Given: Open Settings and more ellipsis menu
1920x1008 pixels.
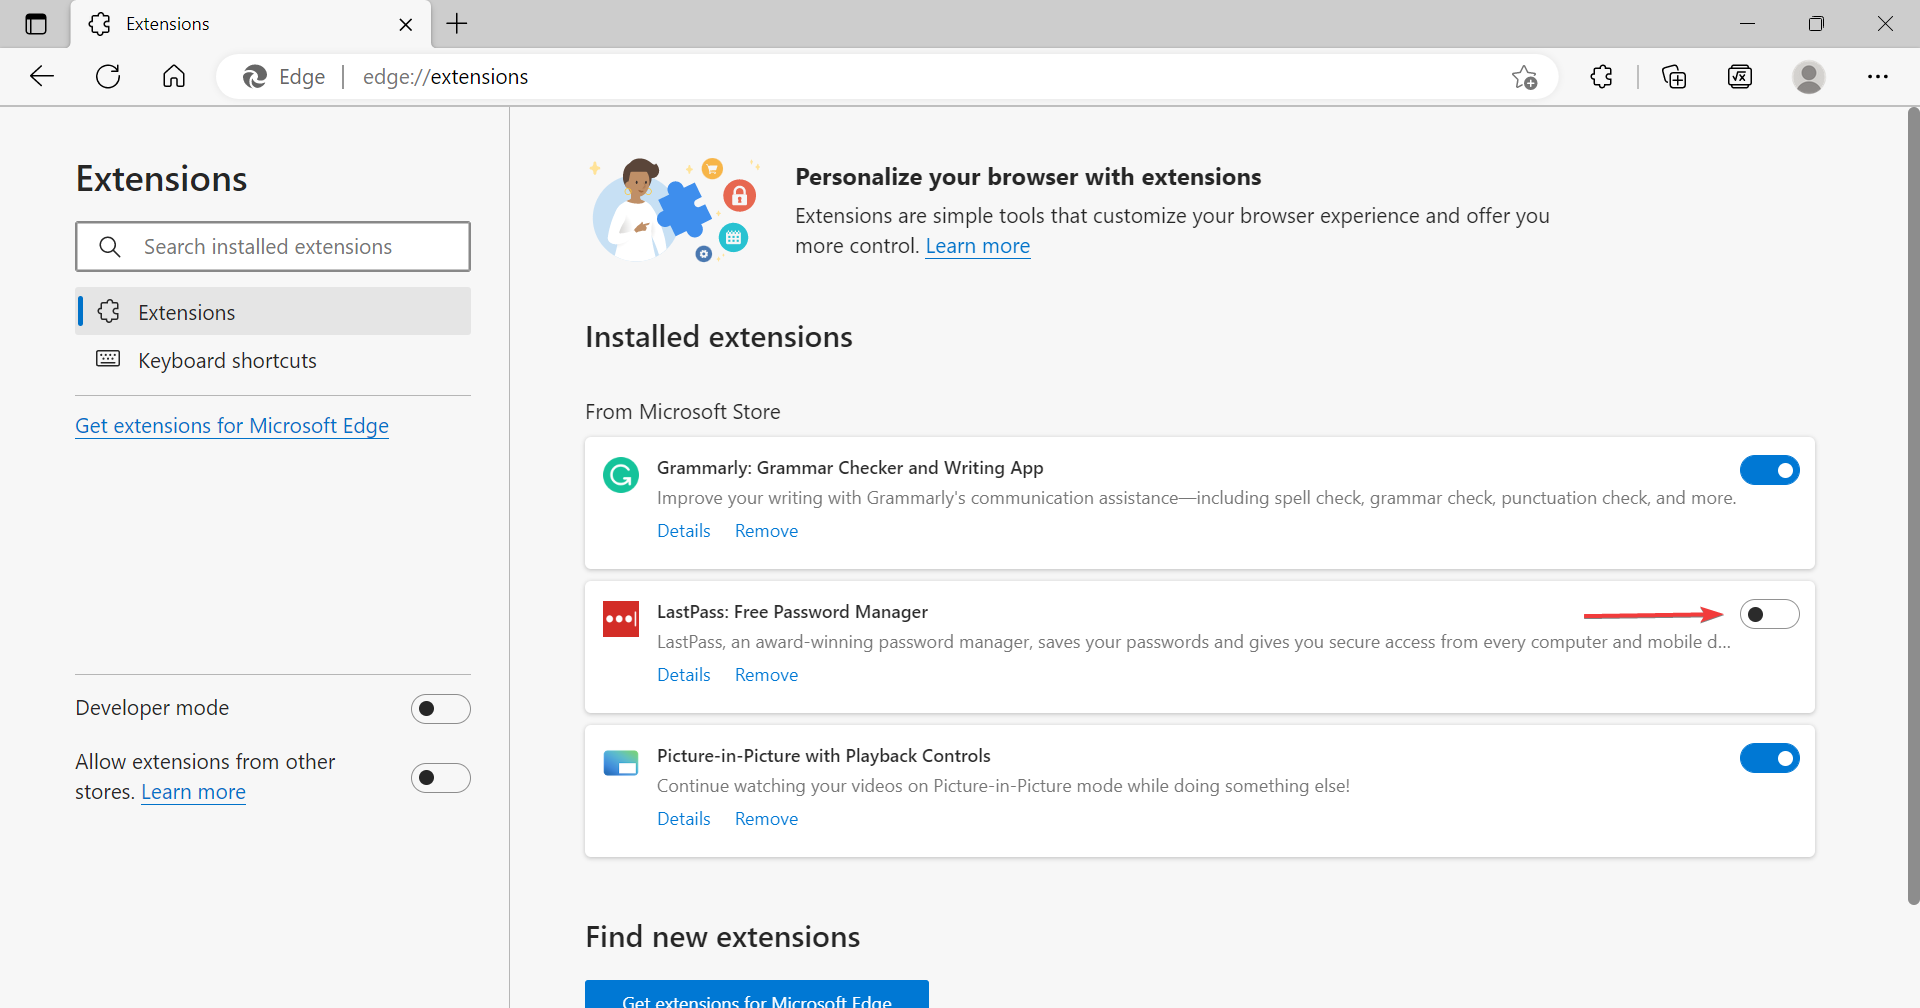Looking at the screenshot, I should coord(1878,76).
